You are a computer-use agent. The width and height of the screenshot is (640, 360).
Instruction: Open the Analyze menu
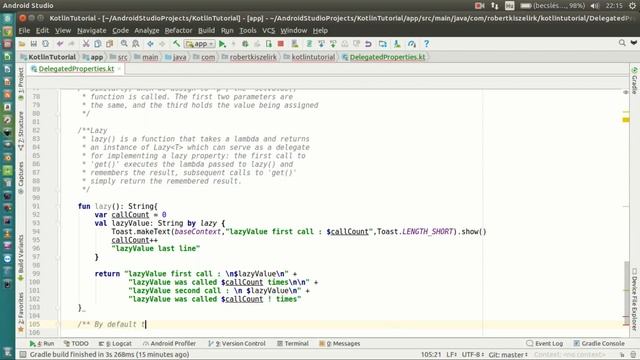click(x=147, y=31)
